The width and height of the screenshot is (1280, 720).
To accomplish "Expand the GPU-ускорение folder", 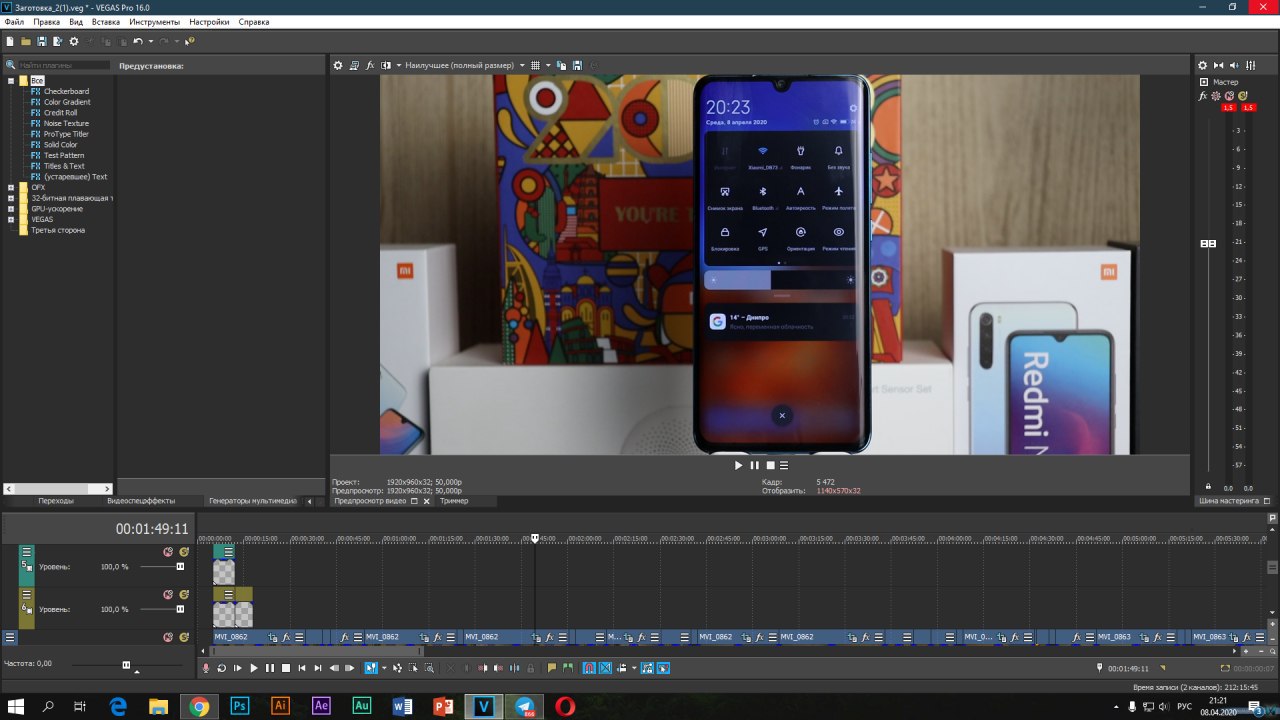I will tap(11, 208).
